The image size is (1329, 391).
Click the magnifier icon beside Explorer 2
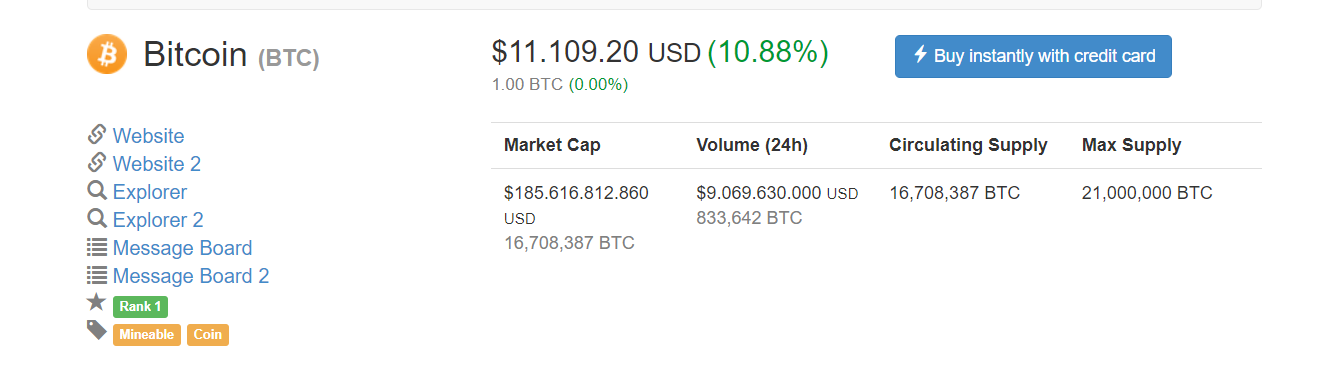click(97, 218)
